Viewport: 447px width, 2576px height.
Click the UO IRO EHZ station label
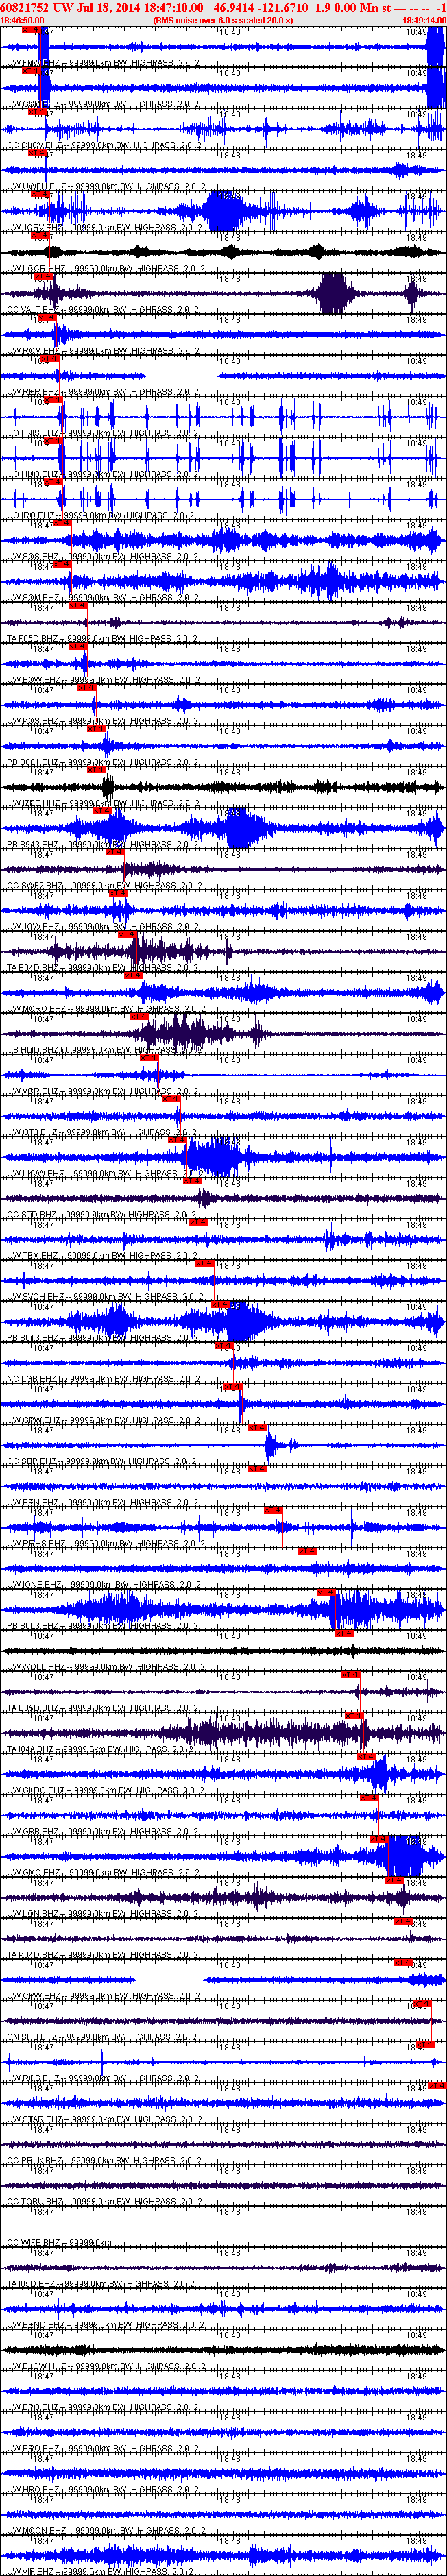[x=102, y=515]
